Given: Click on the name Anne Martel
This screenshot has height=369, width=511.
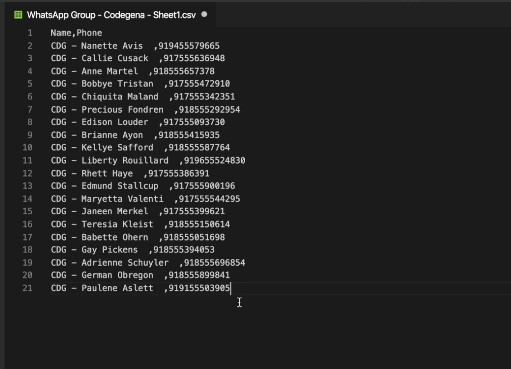Looking at the screenshot, I should 109,71.
